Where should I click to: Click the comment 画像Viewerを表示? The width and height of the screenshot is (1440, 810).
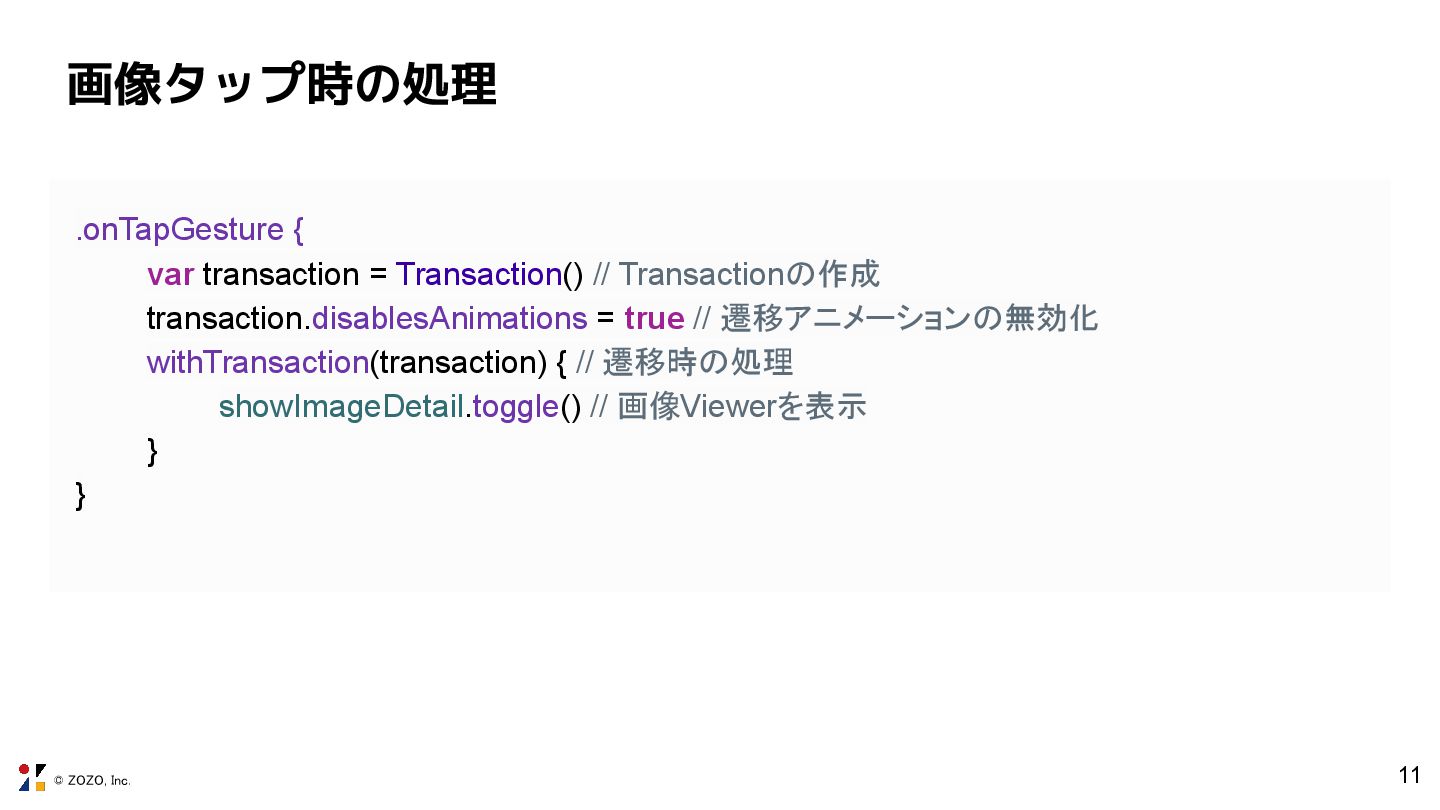[728, 407]
